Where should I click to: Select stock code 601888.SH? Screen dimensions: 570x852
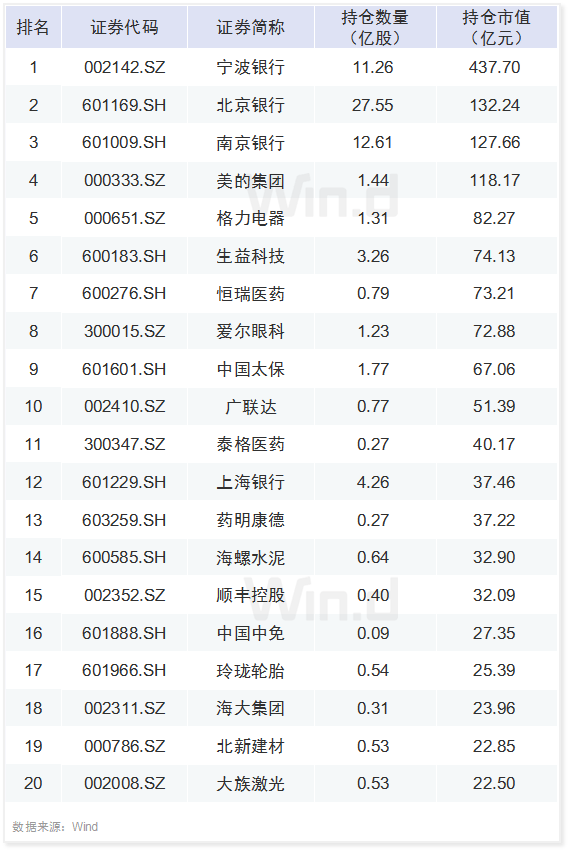(x=124, y=634)
